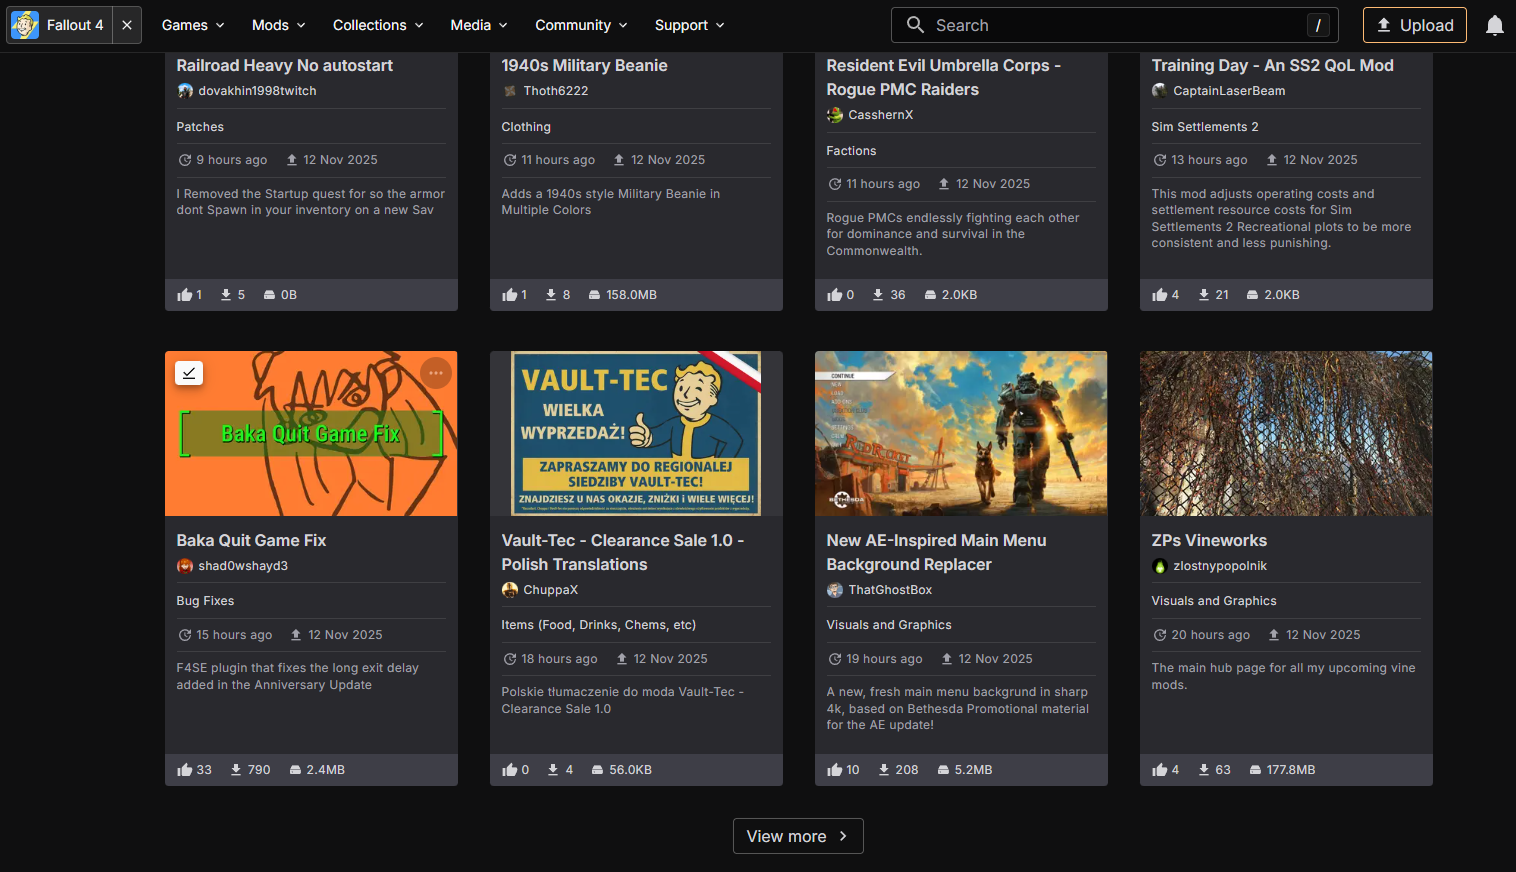Open Railroad Heavy No autostart mod title

tap(285, 66)
